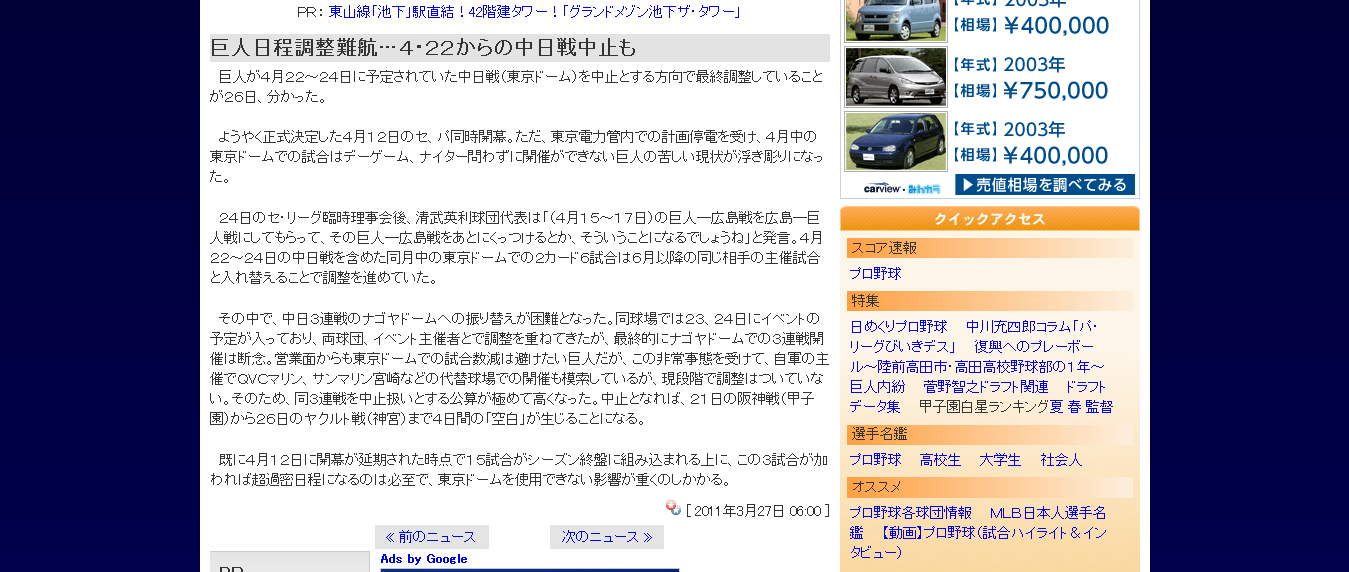Viewport: 1349px width, 572px height.
Task: Click the クイックアクセス panel header
Action: click(x=990, y=219)
